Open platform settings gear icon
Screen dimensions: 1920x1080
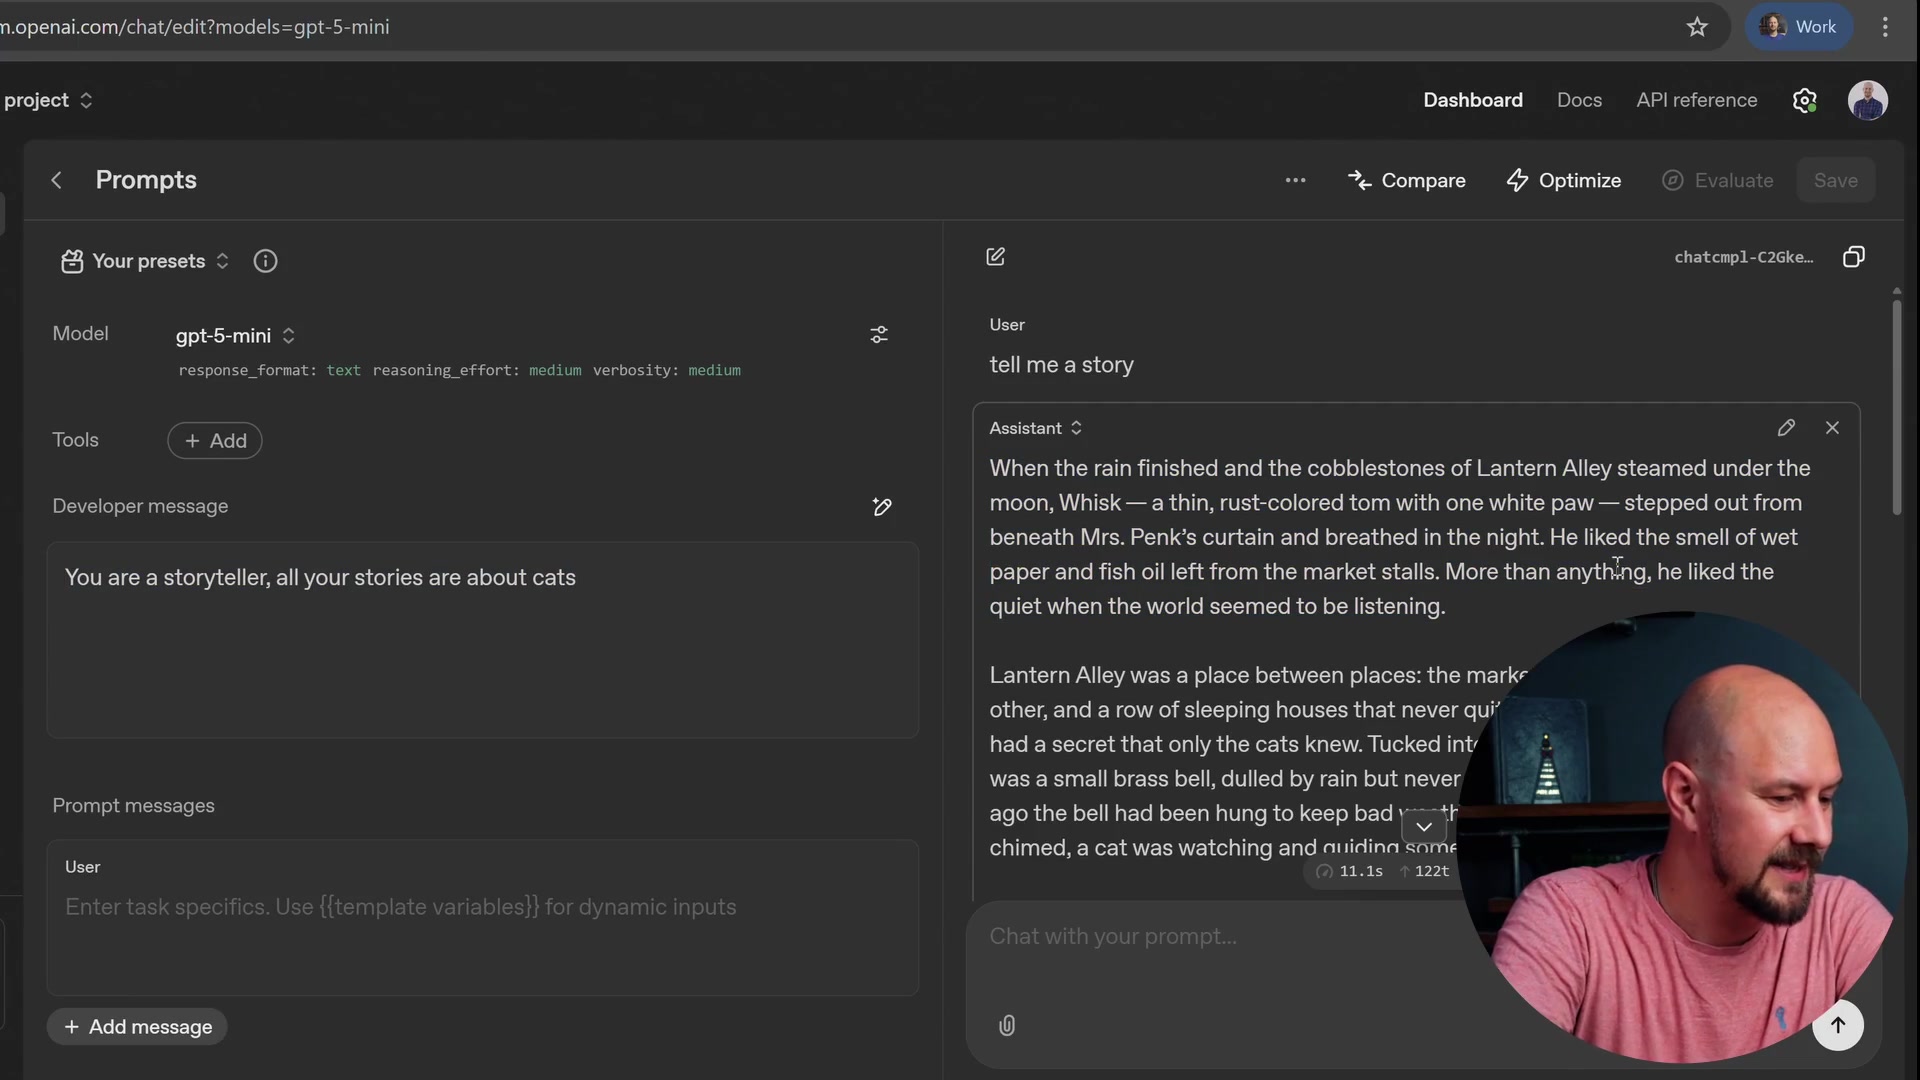1805,100
